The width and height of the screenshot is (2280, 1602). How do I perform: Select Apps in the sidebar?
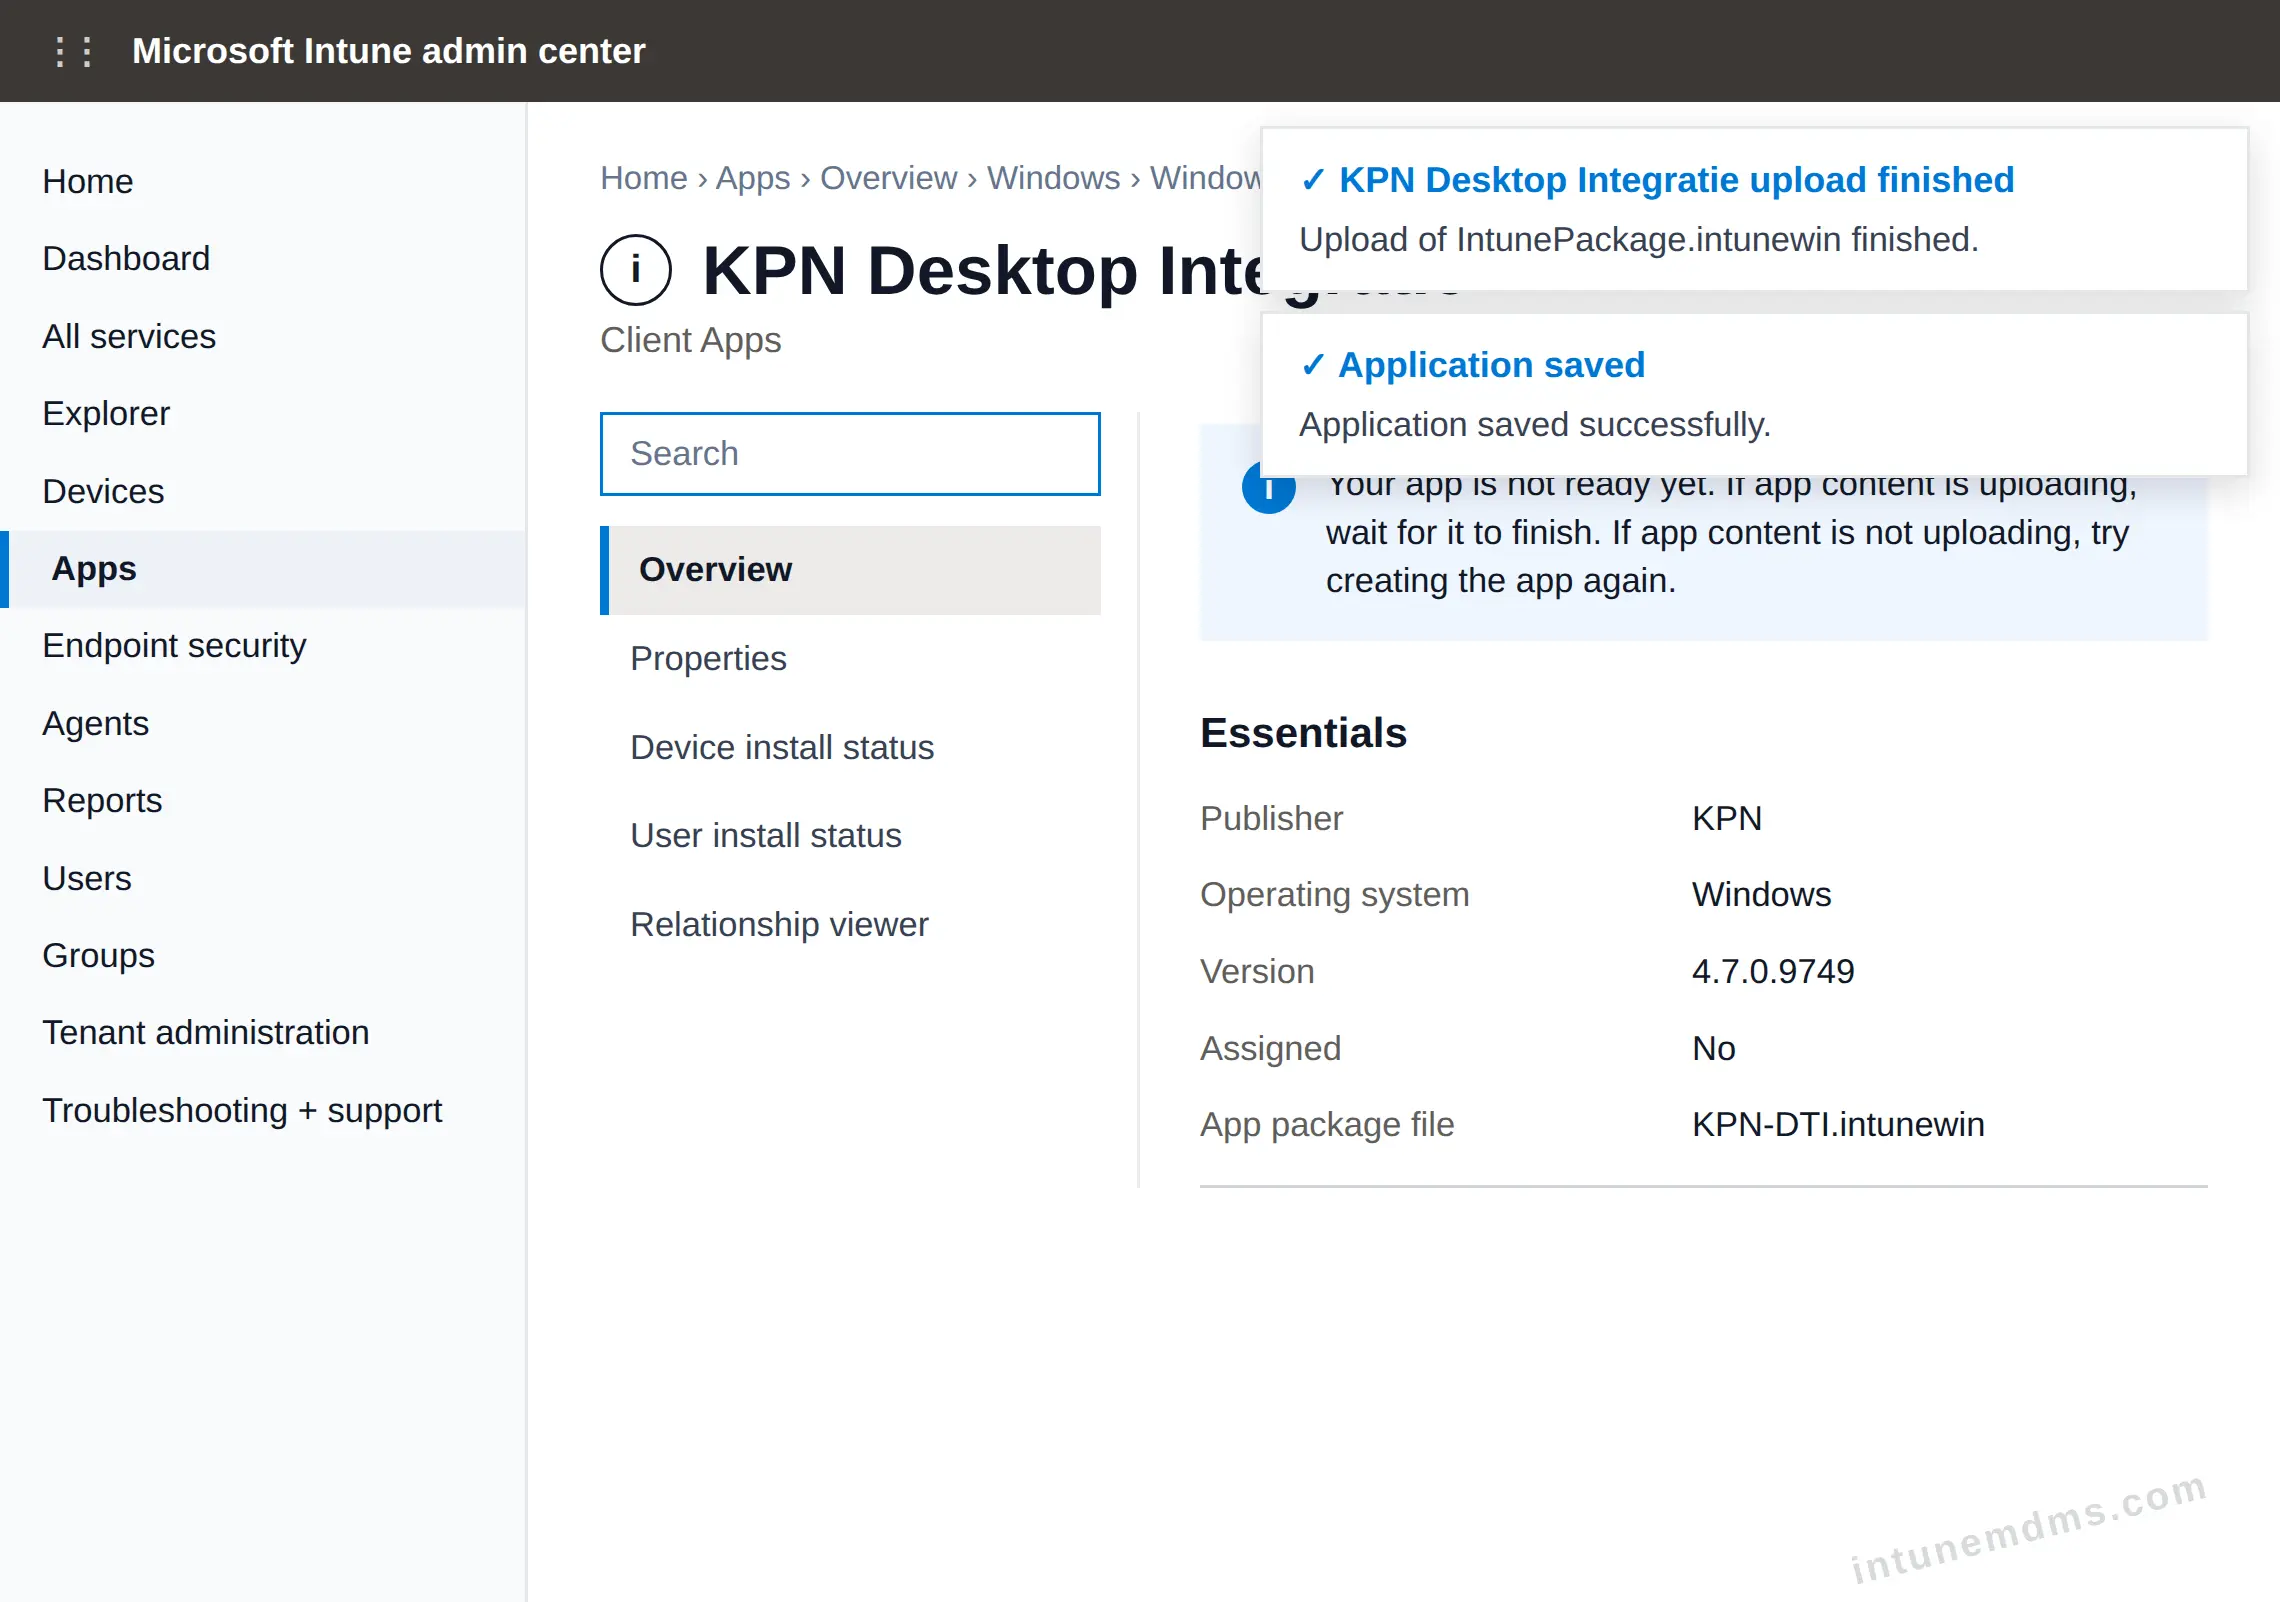264,569
